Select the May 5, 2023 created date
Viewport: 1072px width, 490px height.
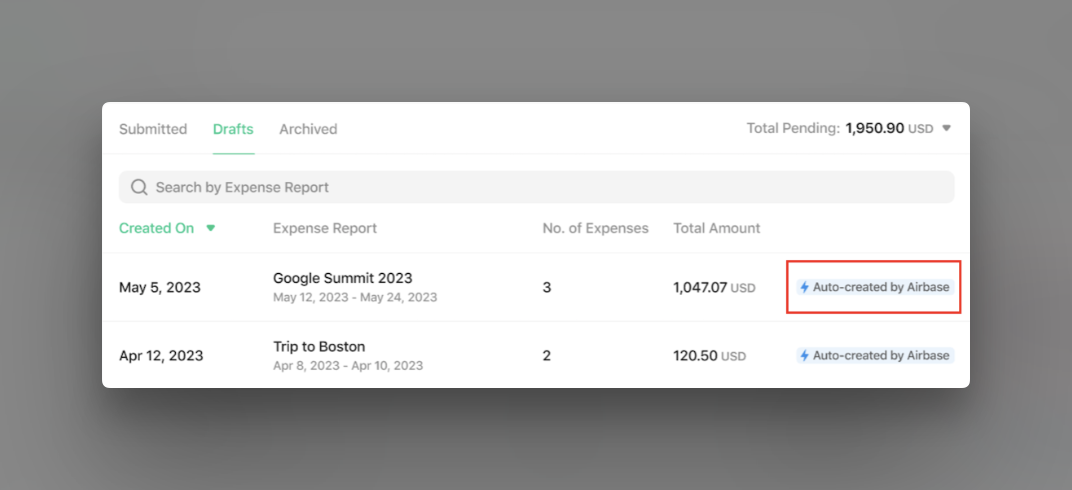pos(160,288)
